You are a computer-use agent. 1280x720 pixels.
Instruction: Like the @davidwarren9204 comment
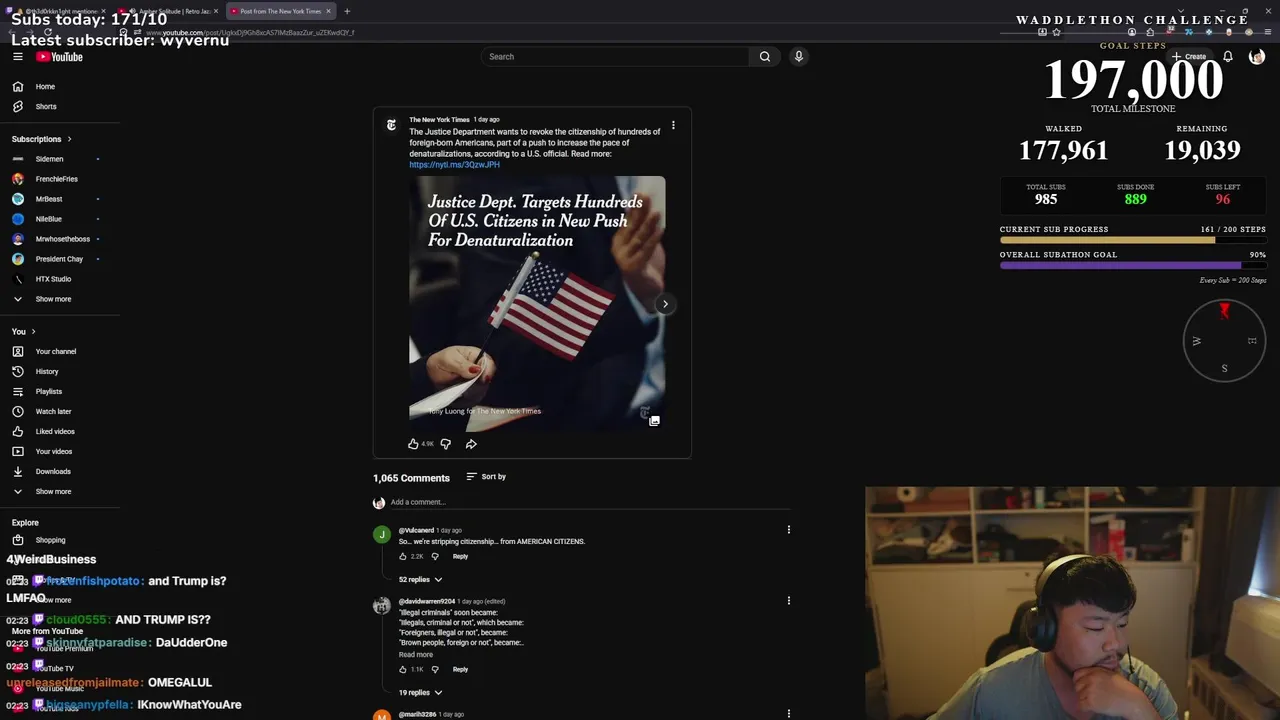[403, 669]
